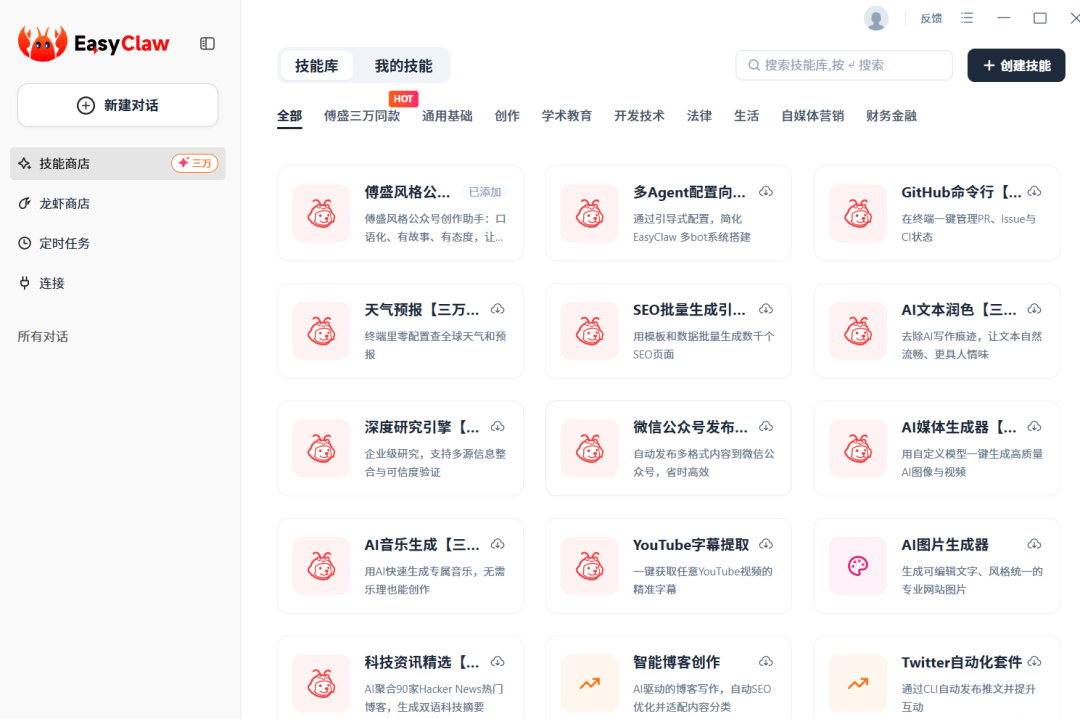Collapse the sidebar with the panel toggle icon

tap(207, 43)
